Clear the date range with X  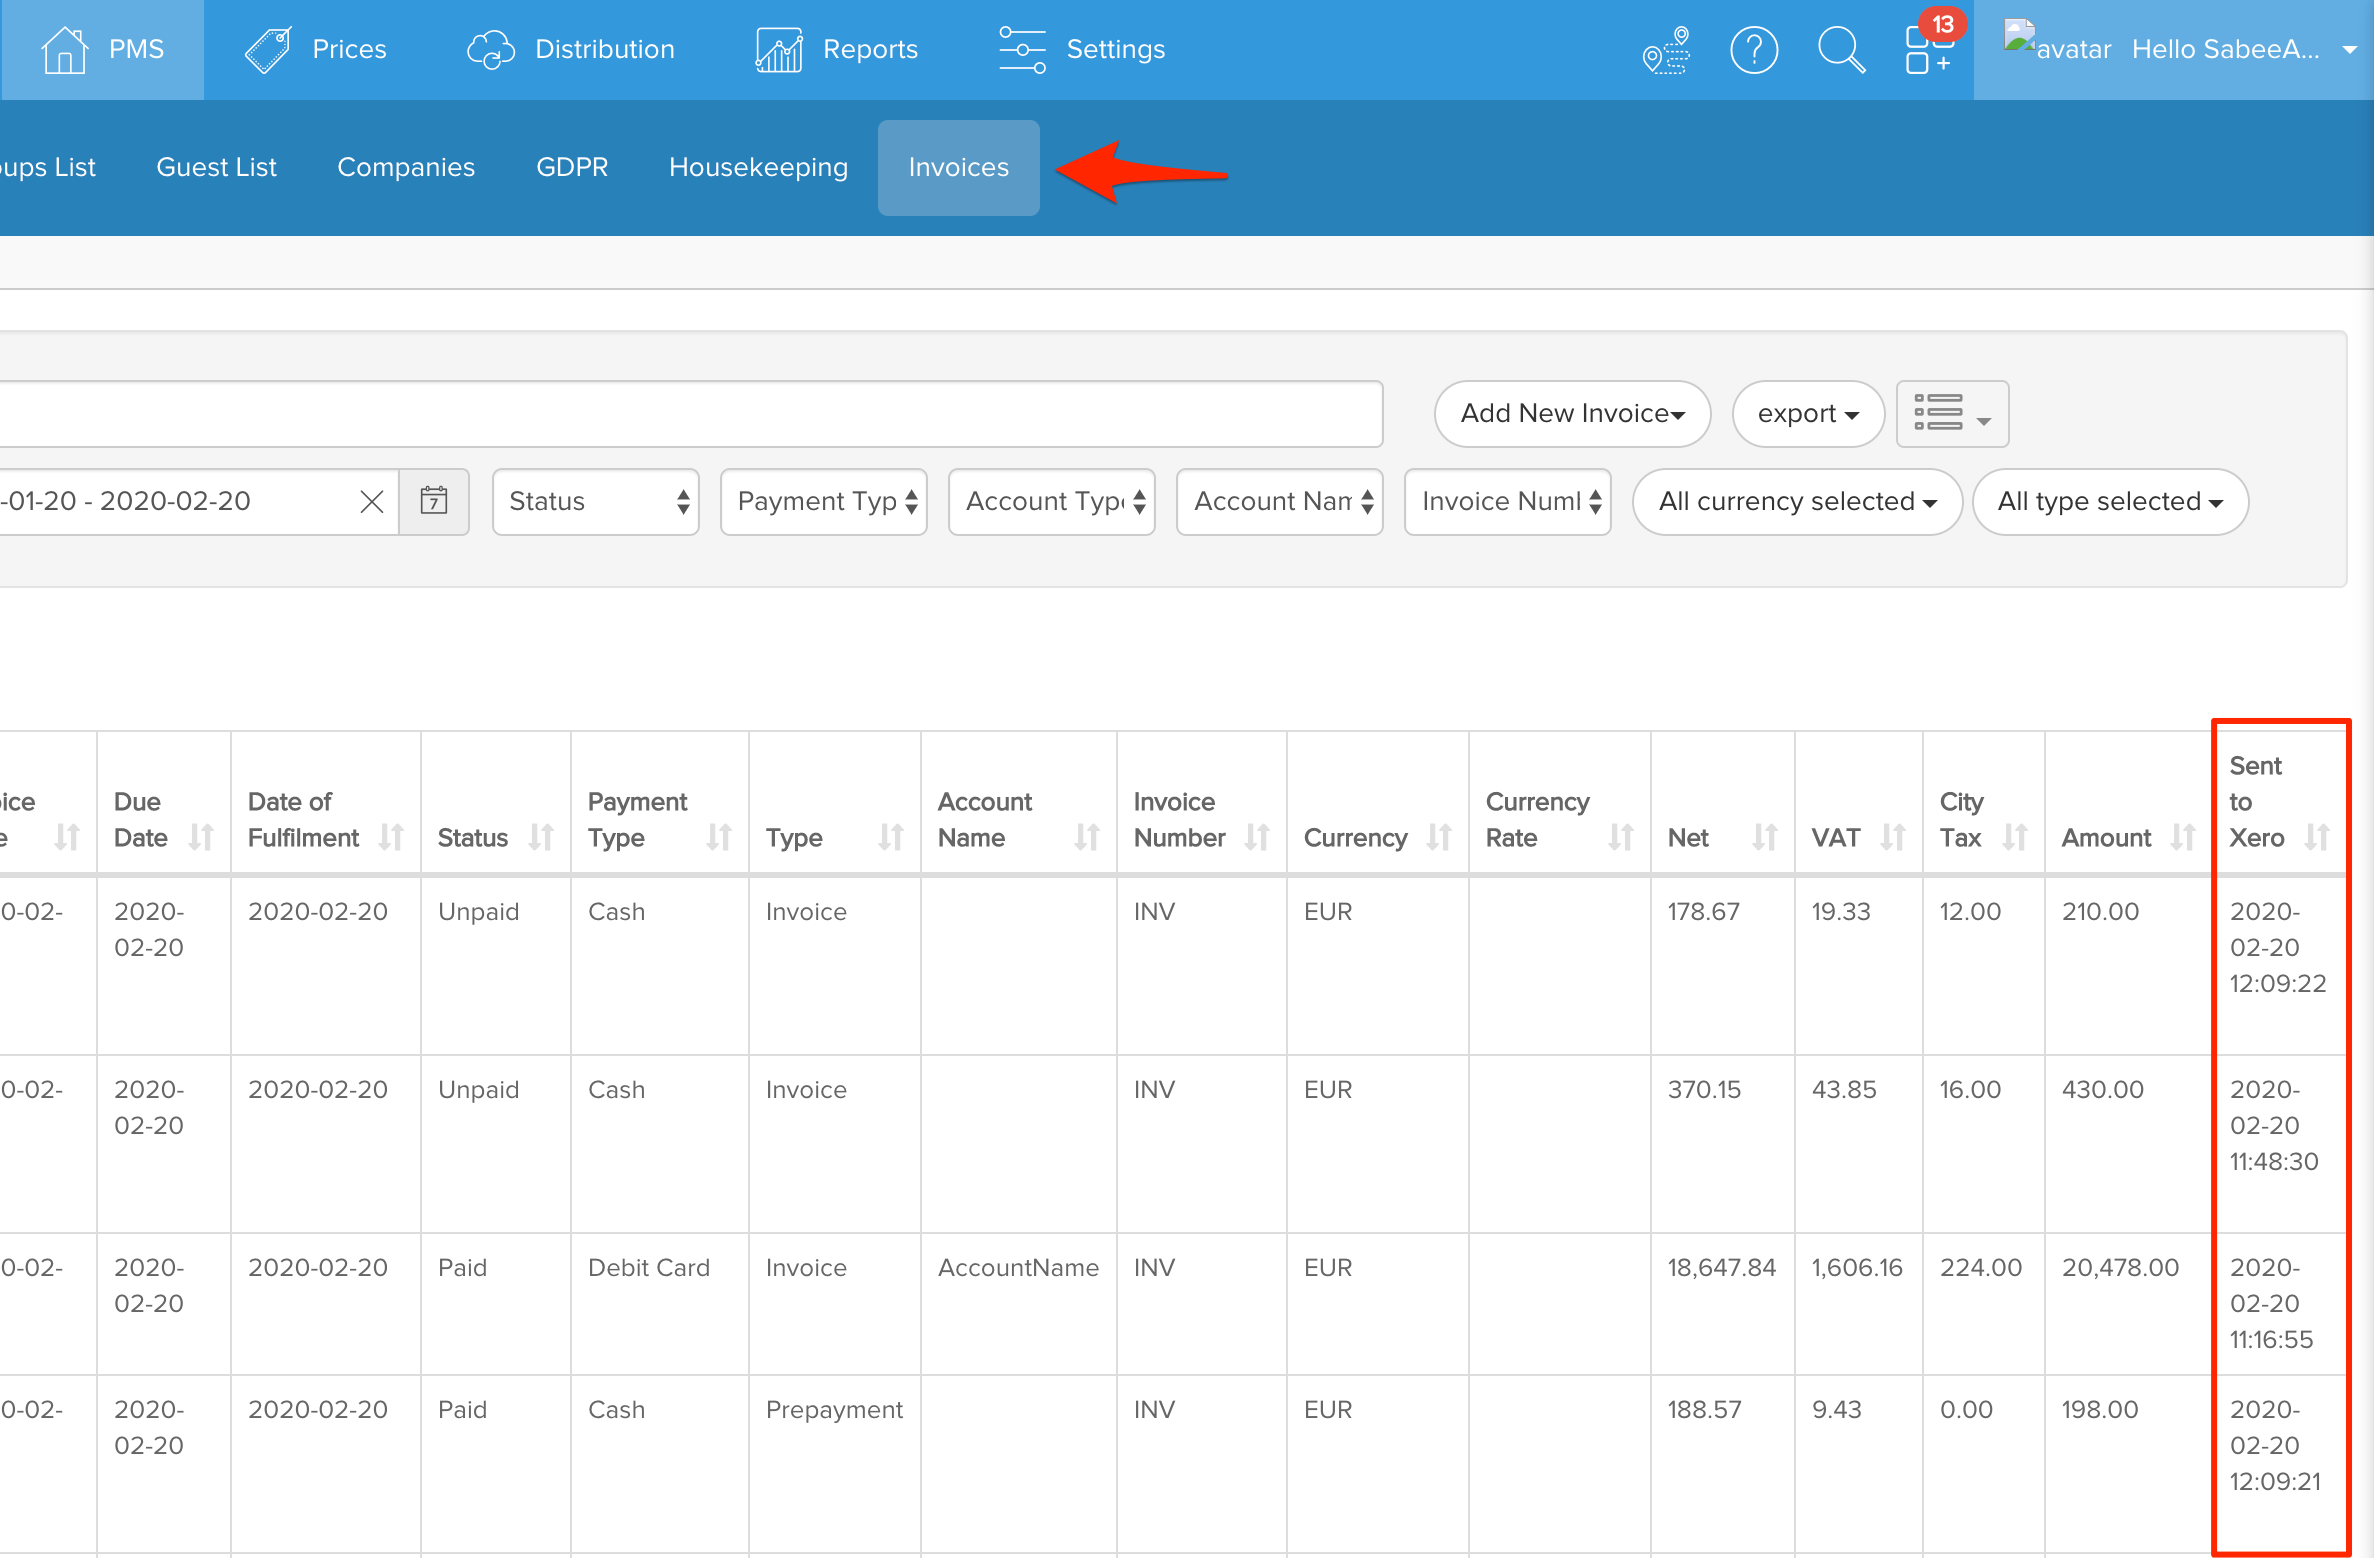pos(372,501)
